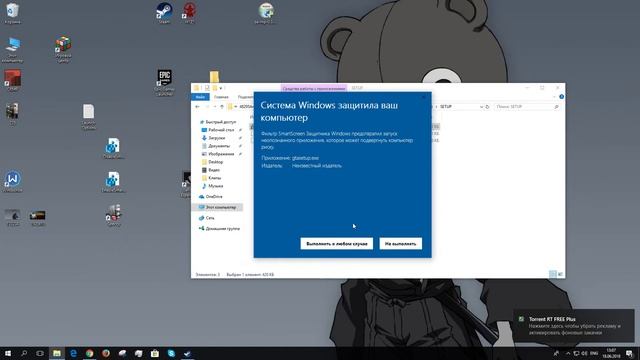This screenshot has width=640, height=360.
Task: Click the Torrent RT FREE Plus notification
Action: [573, 326]
